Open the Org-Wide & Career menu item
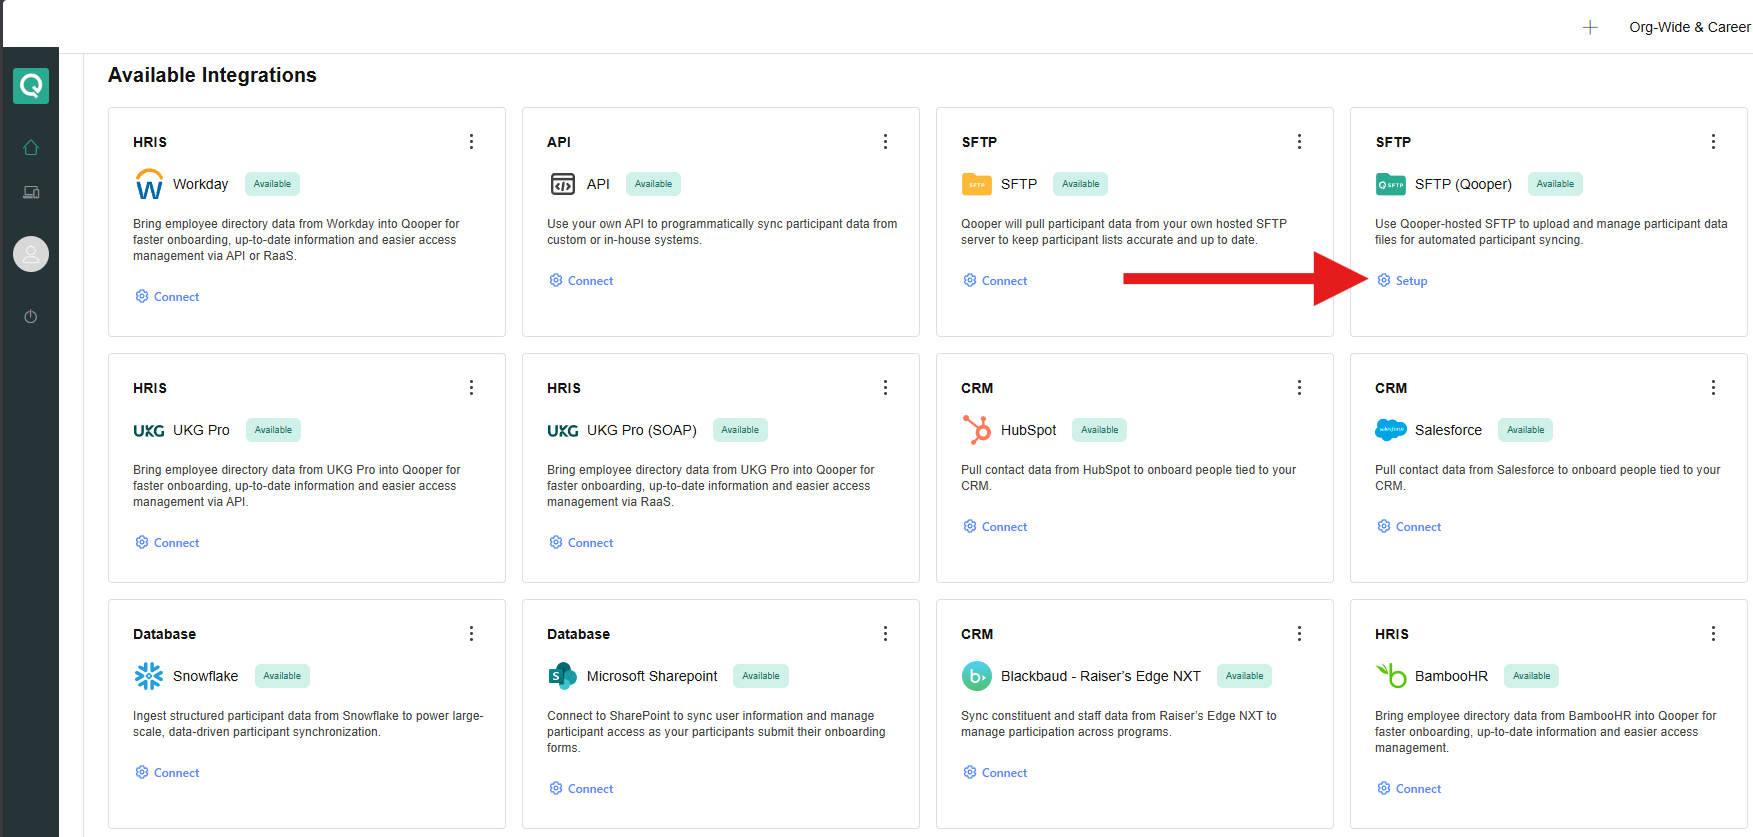 point(1689,27)
